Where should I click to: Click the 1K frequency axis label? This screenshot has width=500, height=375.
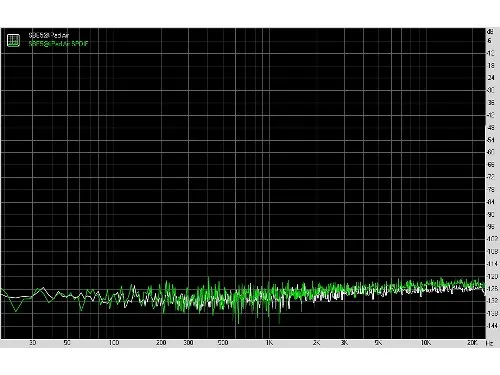pyautogui.click(x=269, y=343)
